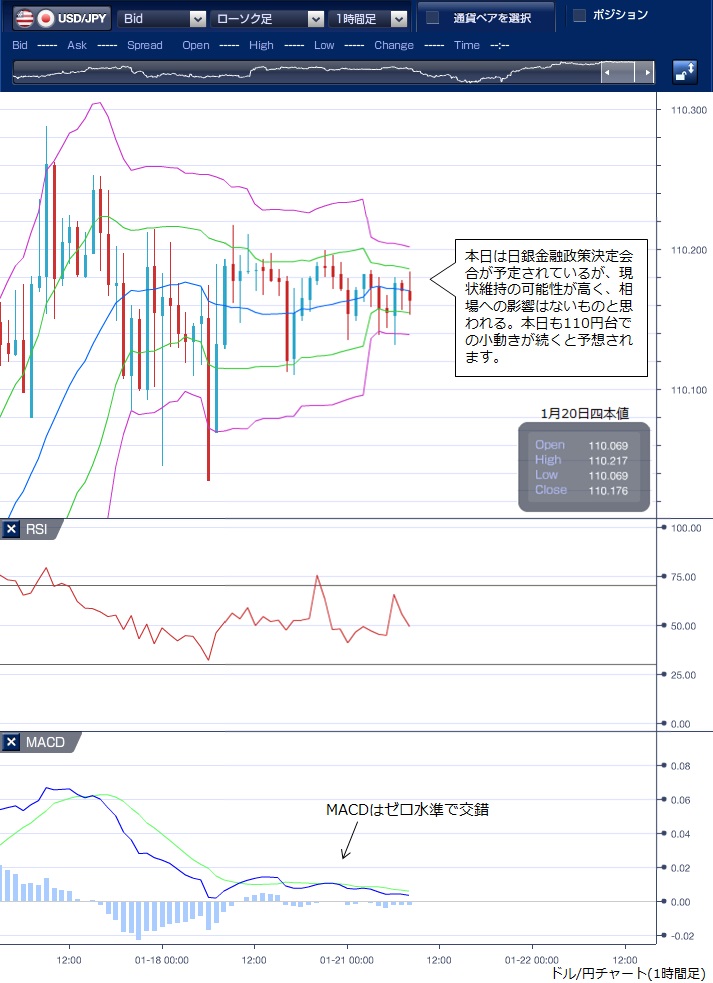This screenshot has width=713, height=983.
Task: Enable the 通貨ペアを選択 checkbox
Action: pos(433,18)
